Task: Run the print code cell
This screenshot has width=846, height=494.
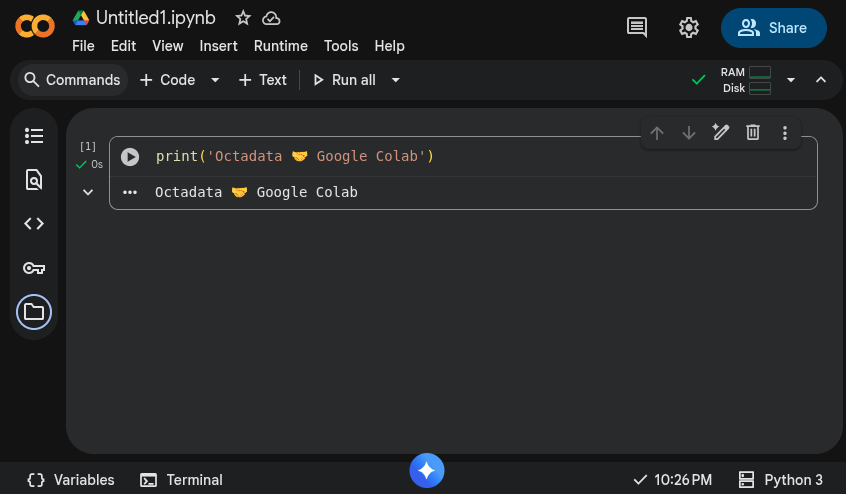Action: (x=130, y=157)
